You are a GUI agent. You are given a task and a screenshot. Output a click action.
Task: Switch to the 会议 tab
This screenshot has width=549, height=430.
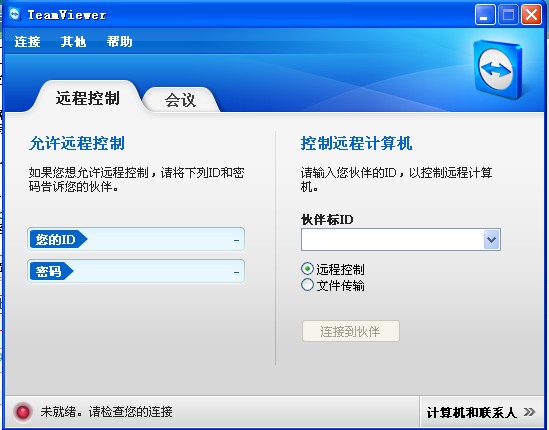[x=180, y=100]
